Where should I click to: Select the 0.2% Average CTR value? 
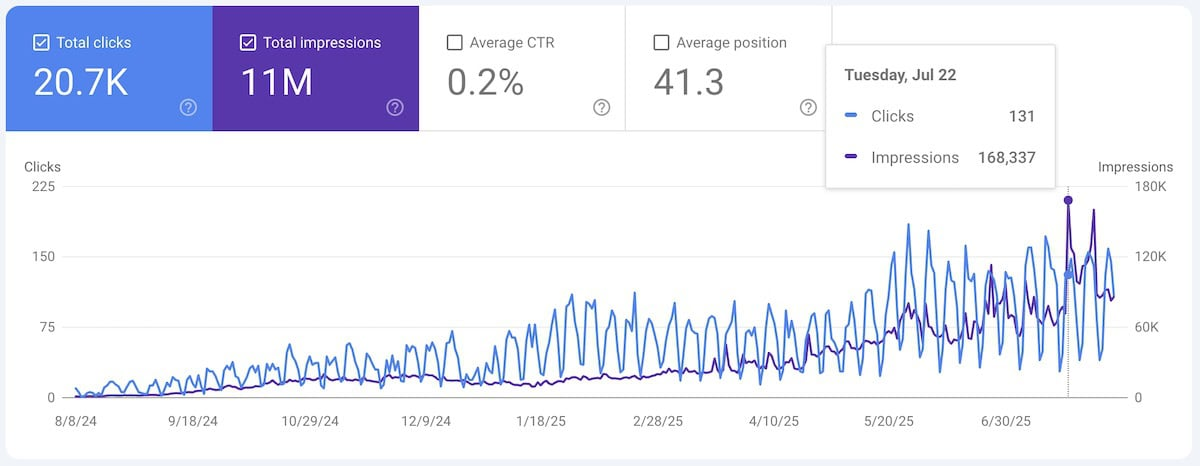[x=485, y=83]
